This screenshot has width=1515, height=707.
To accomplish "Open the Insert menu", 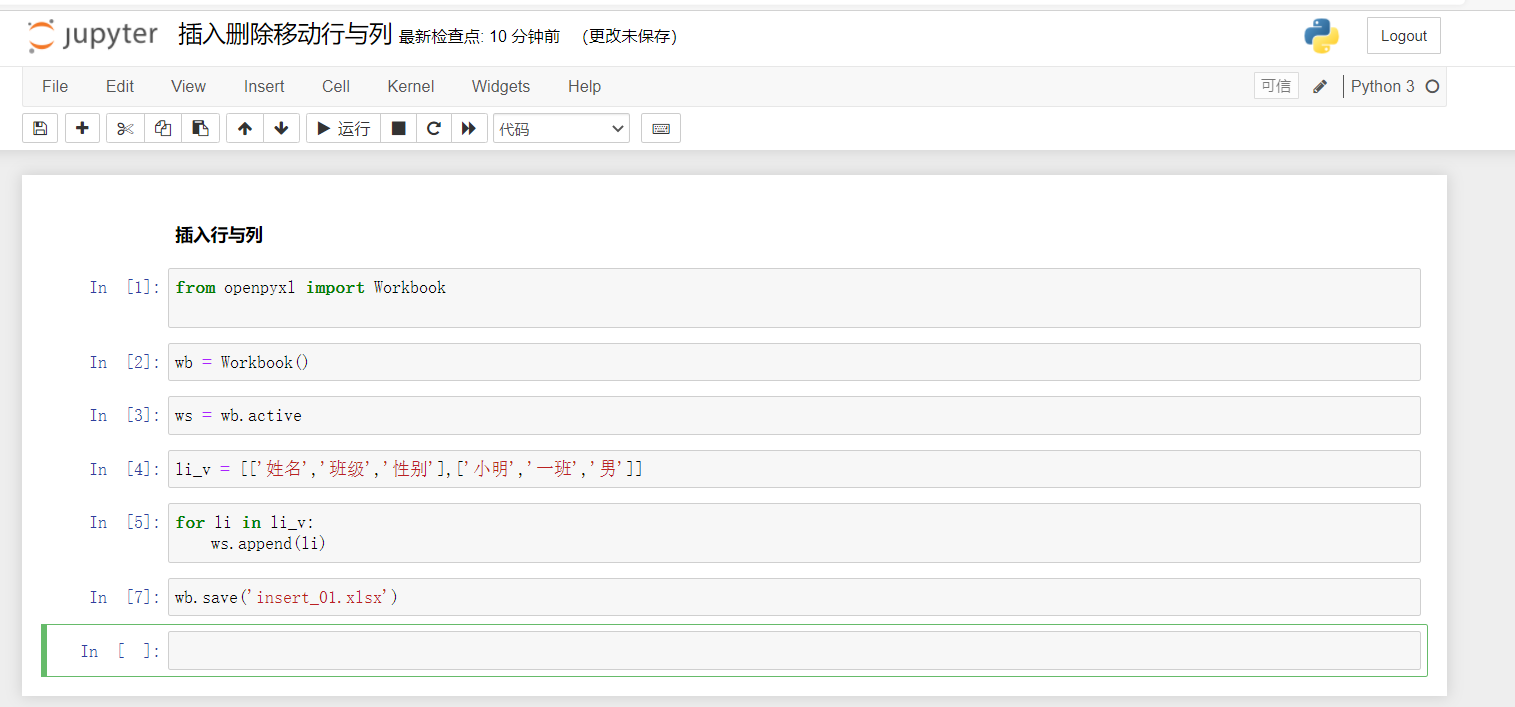I will [263, 87].
